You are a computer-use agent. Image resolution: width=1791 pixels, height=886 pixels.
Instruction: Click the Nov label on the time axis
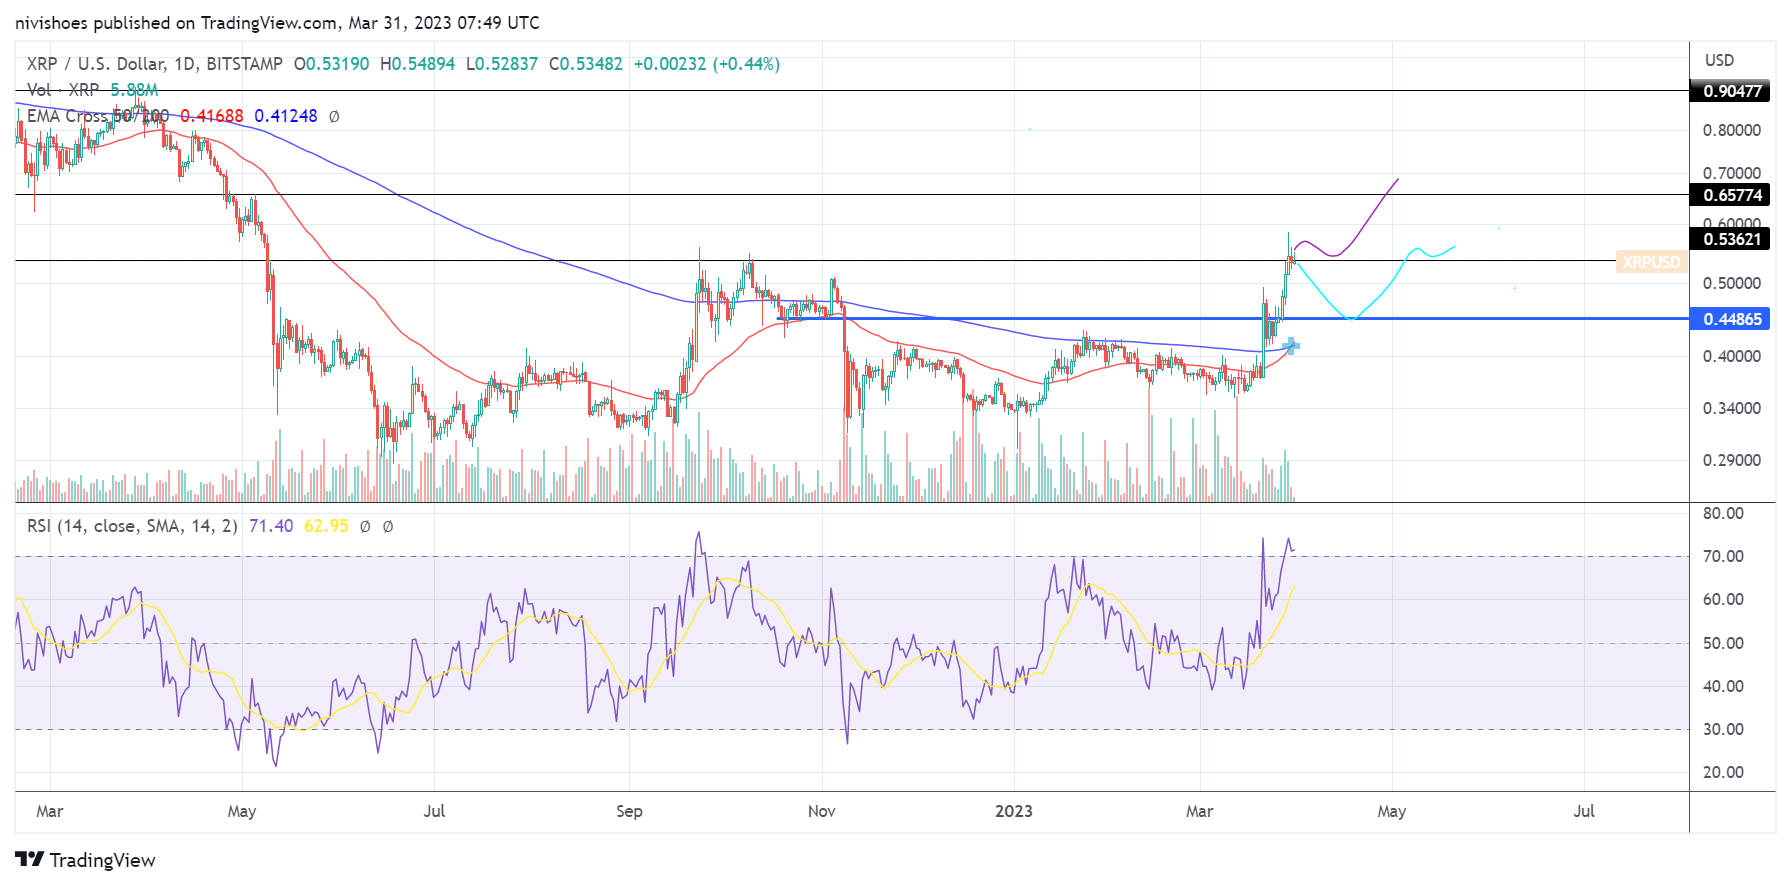[x=821, y=811]
